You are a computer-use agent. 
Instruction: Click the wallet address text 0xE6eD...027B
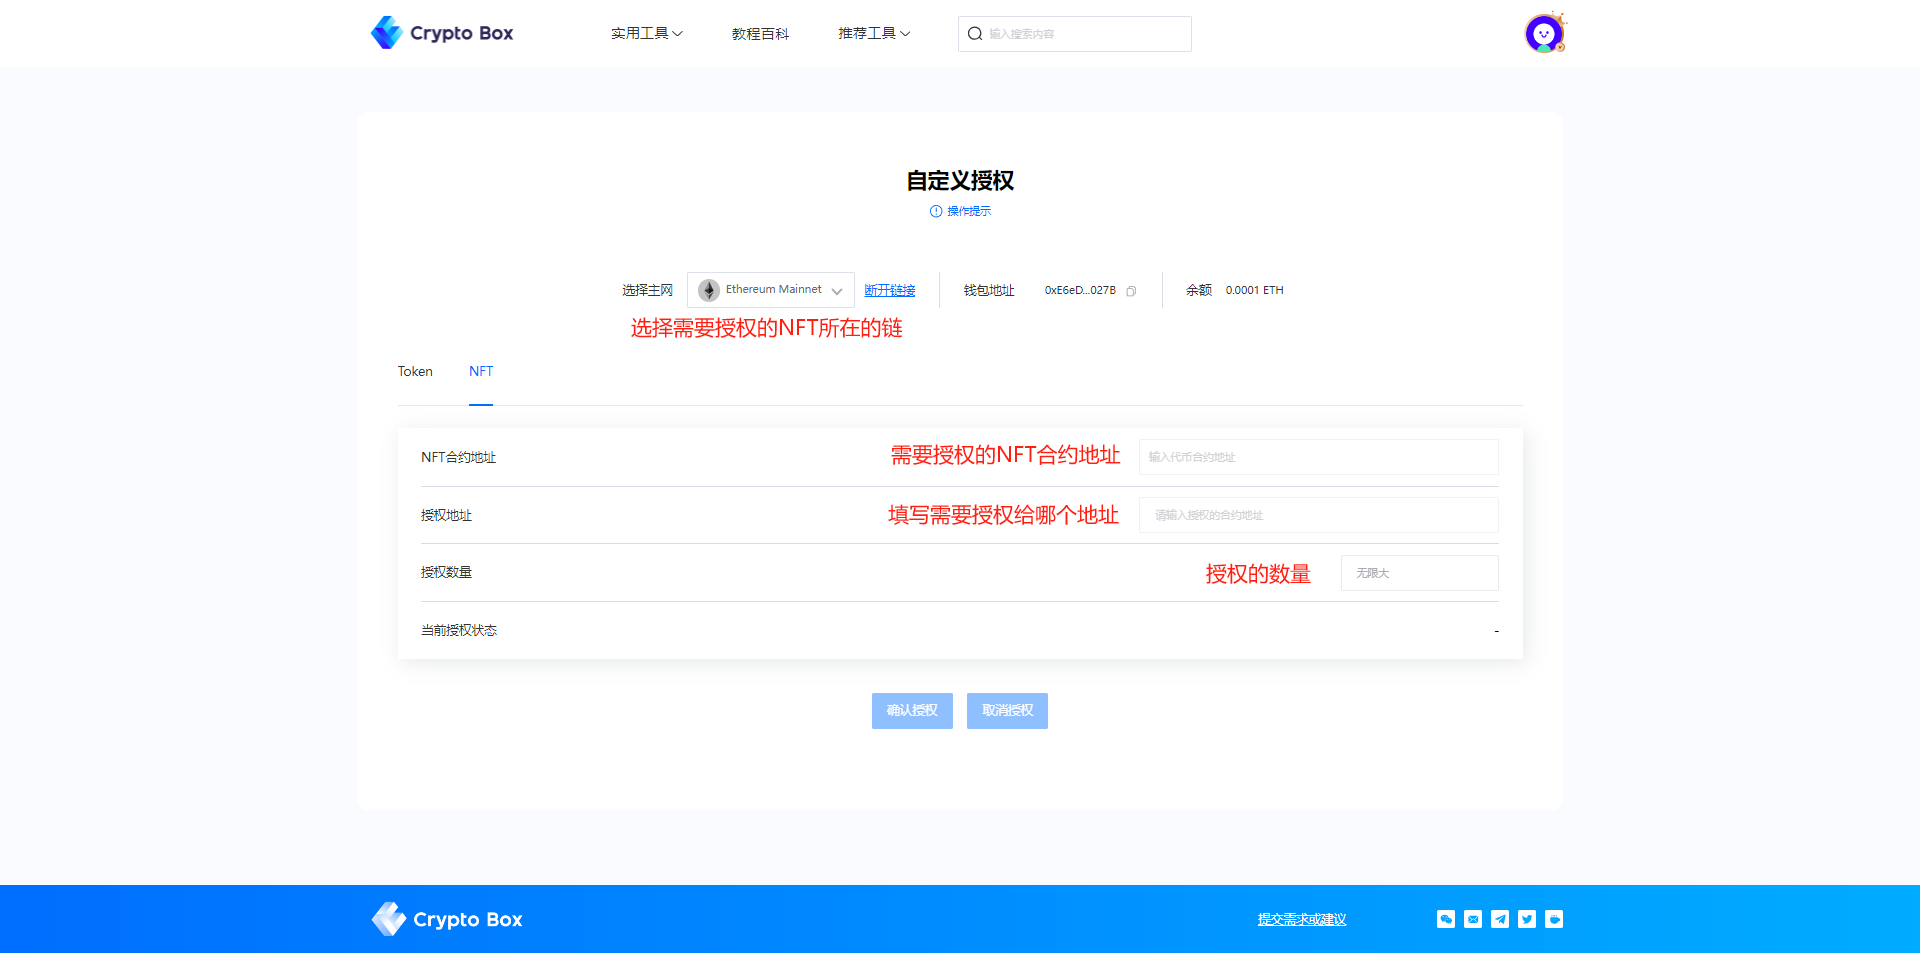coord(1080,291)
